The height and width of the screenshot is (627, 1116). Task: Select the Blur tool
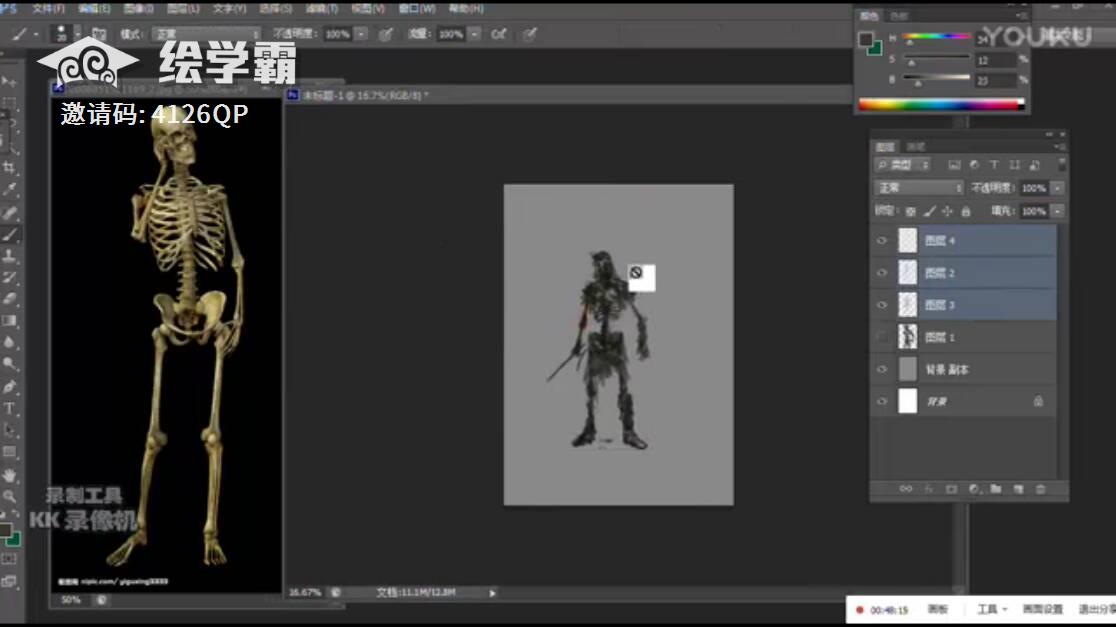point(9,342)
